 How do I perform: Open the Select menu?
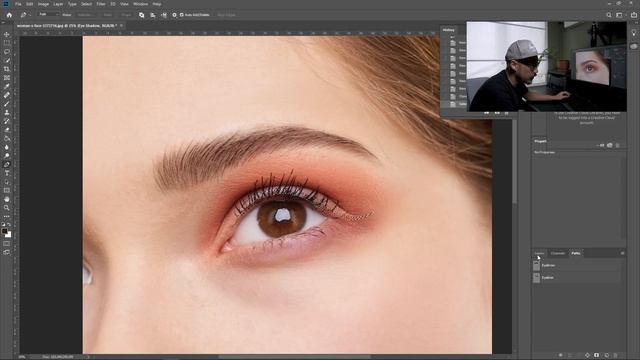pyautogui.click(x=86, y=4)
